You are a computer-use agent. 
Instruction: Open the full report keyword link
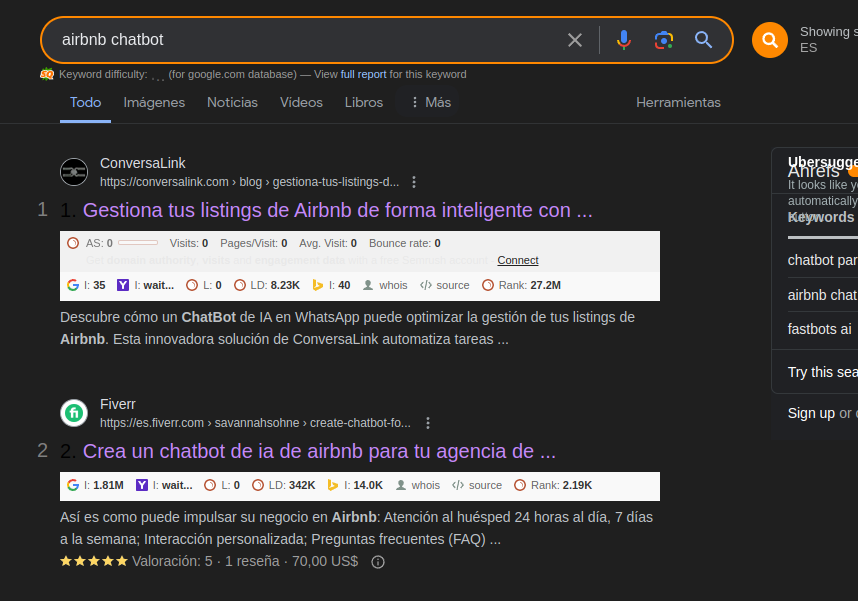(x=363, y=74)
